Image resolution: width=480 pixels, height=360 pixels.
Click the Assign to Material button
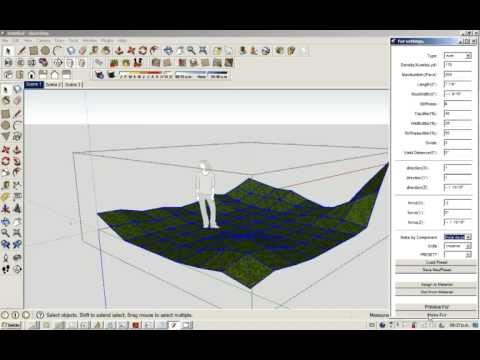[436, 284]
